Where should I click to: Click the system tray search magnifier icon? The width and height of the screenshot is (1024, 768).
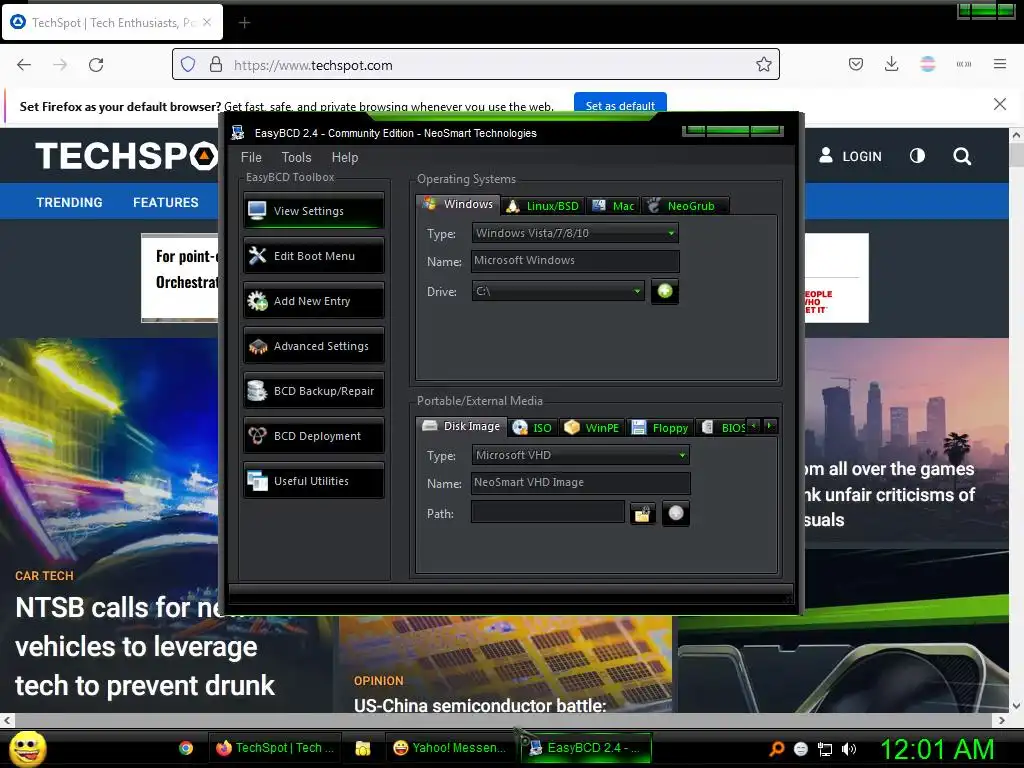776,749
